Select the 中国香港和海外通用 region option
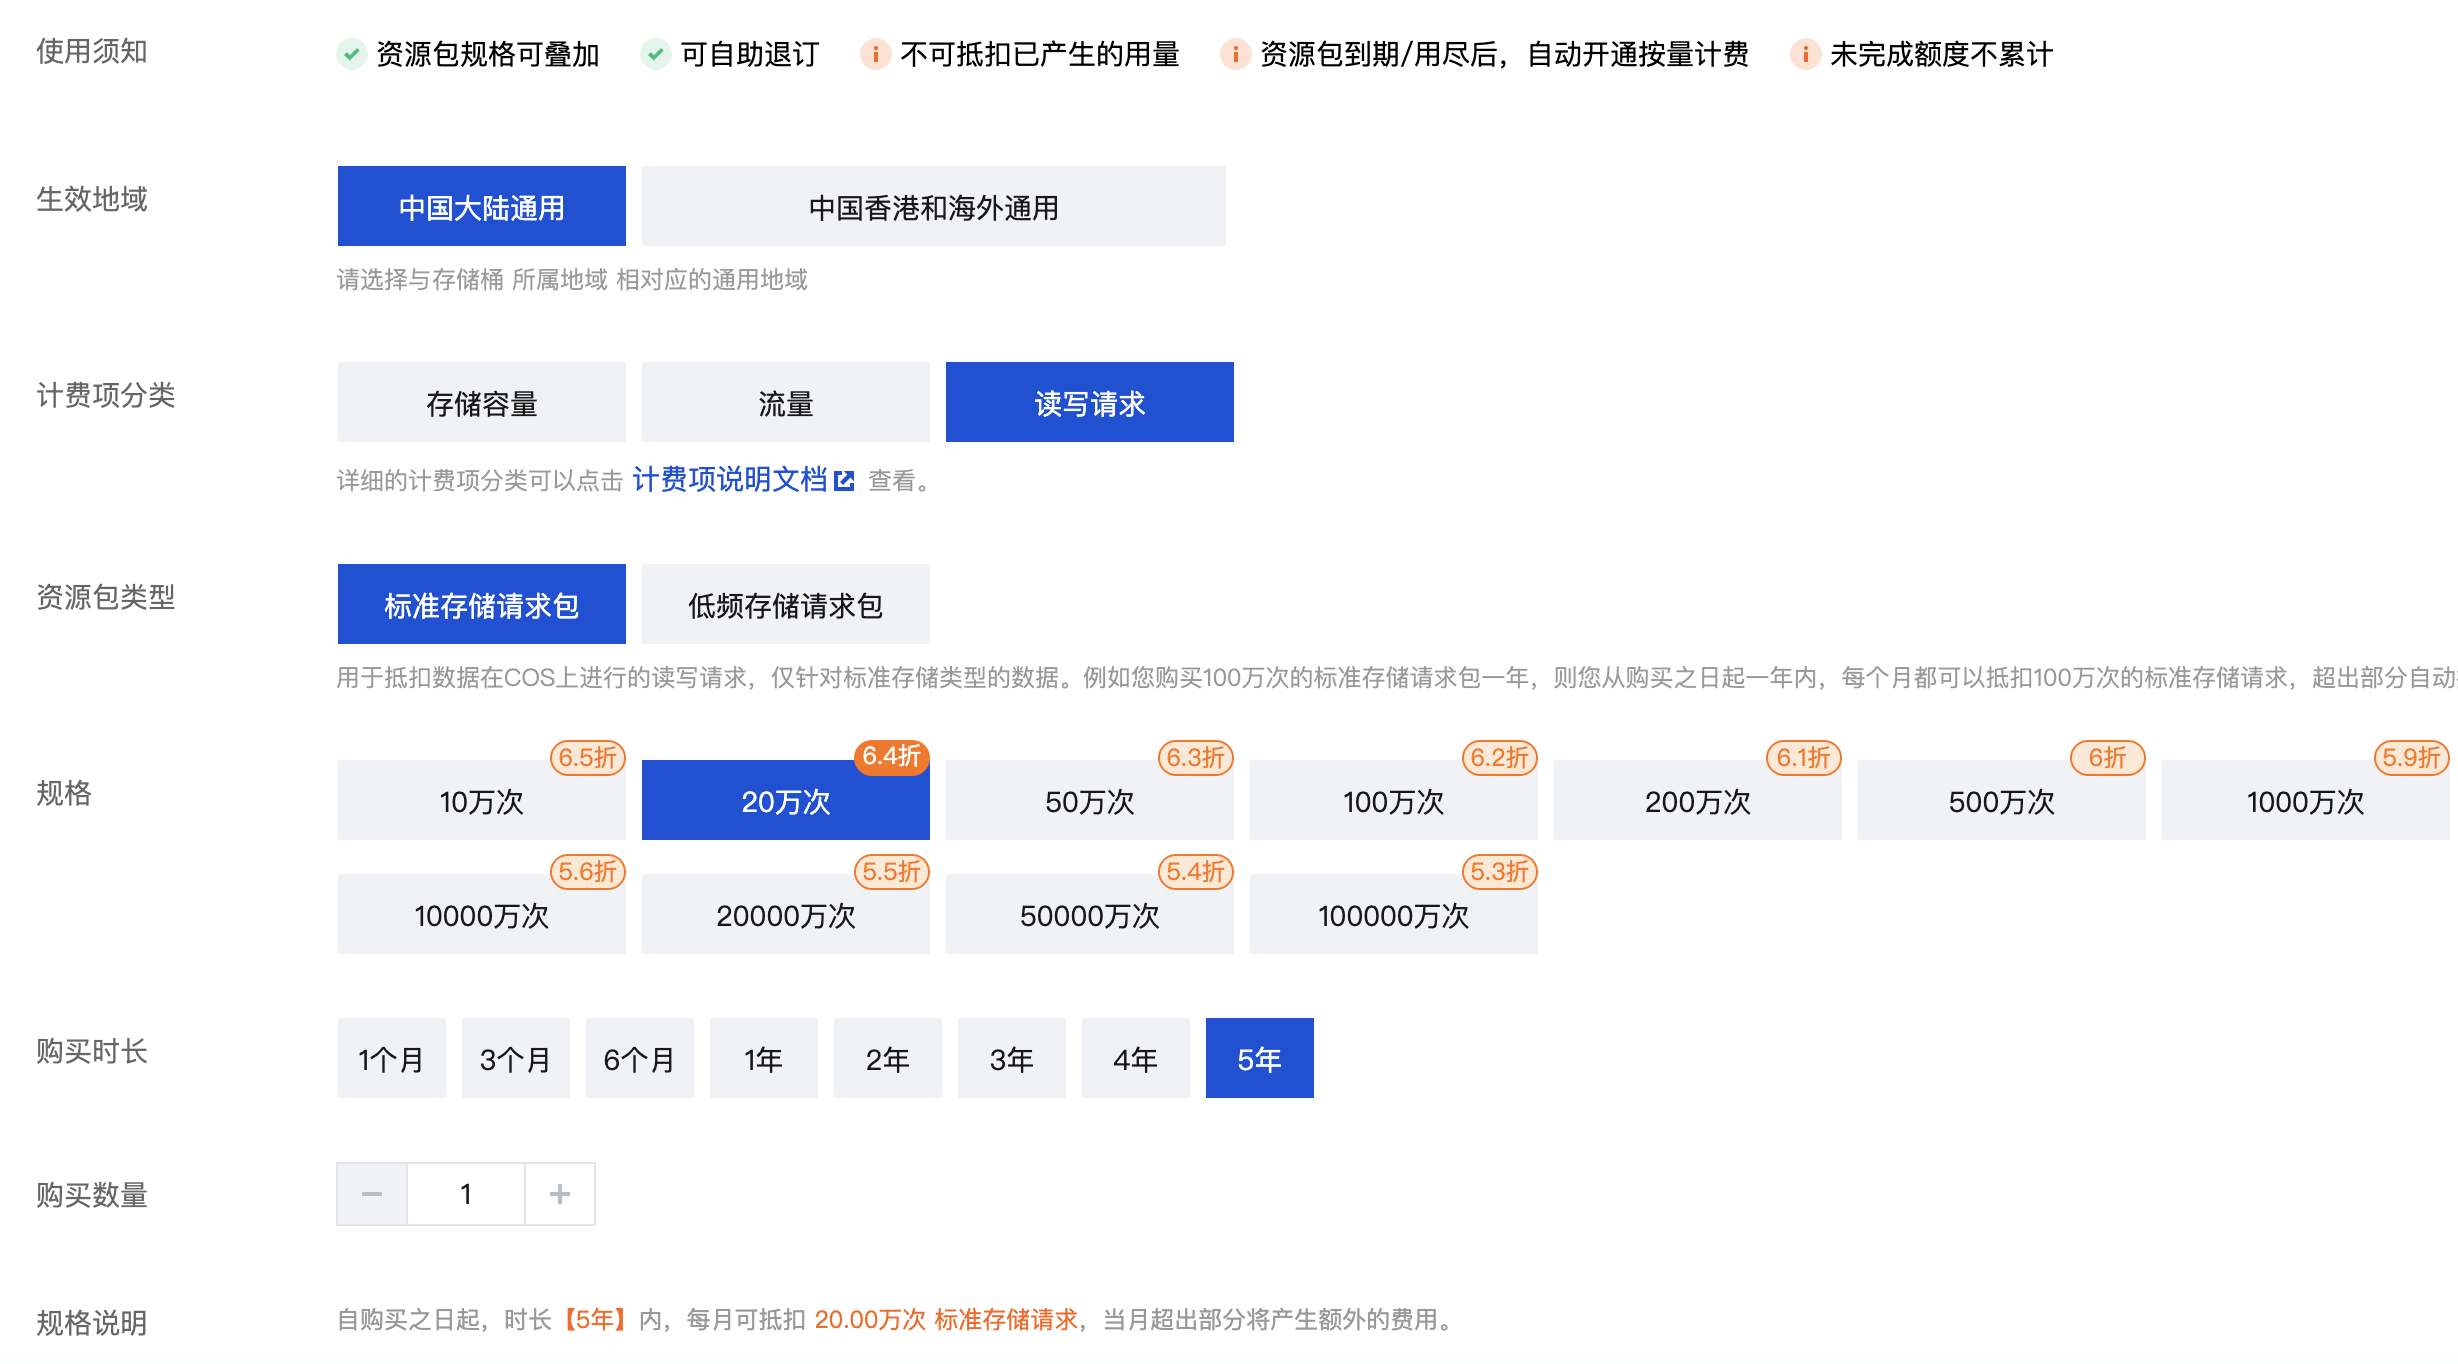 tap(933, 207)
